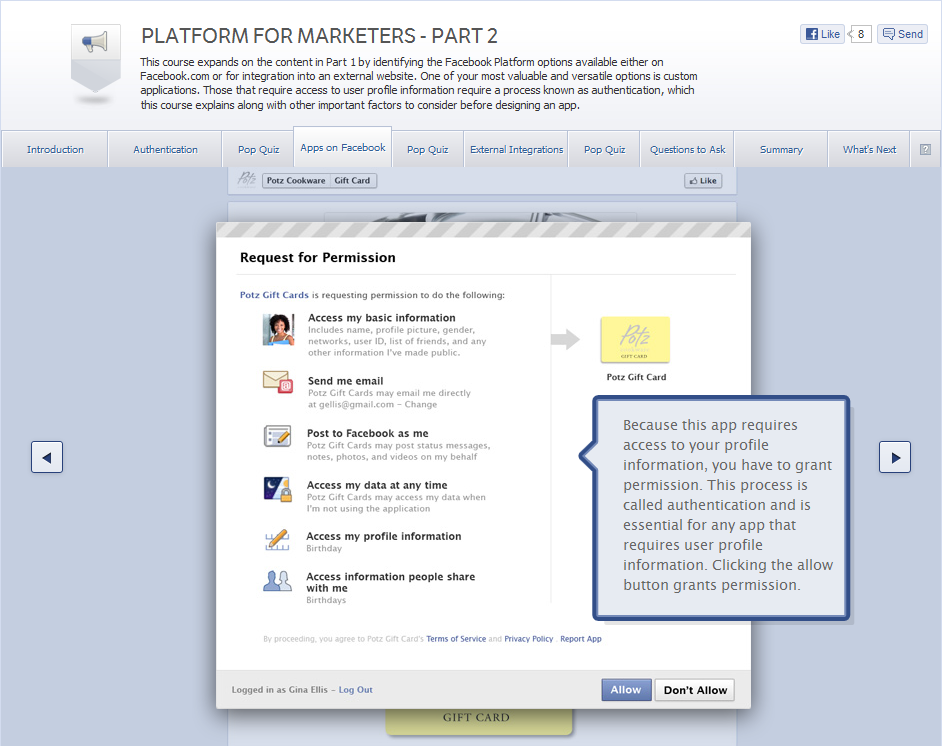The width and height of the screenshot is (942, 746).
Task: Click Access information people share with me heading
Action: [390, 582]
